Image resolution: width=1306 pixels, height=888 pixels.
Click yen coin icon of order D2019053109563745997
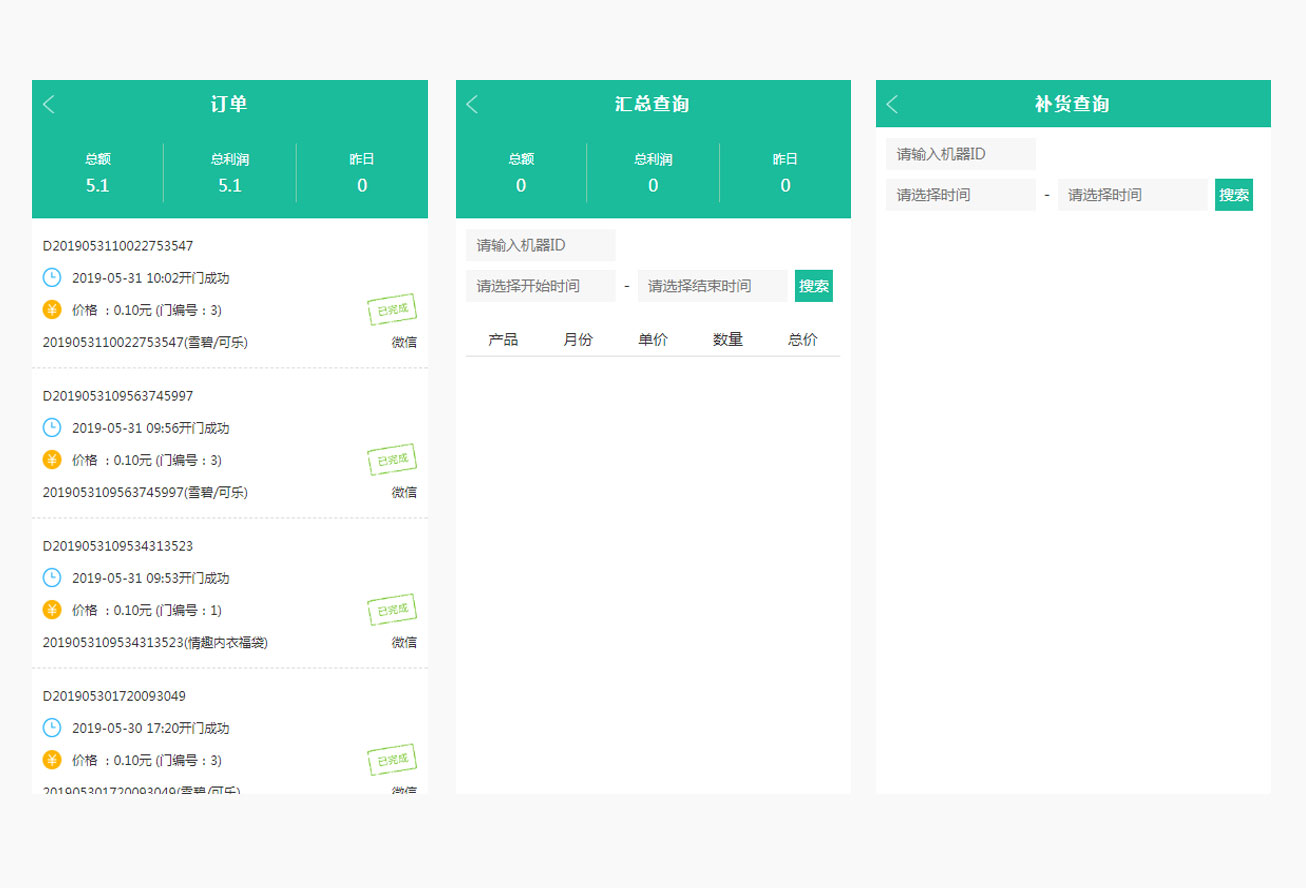click(52, 460)
